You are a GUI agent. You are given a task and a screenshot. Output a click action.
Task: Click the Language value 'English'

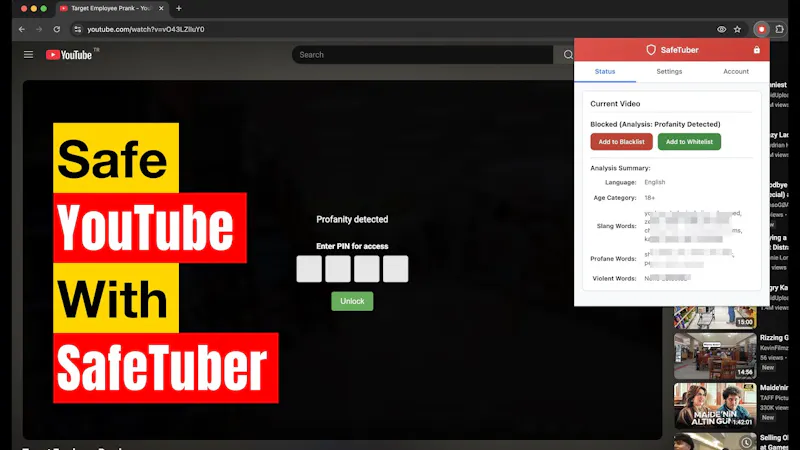[655, 182]
